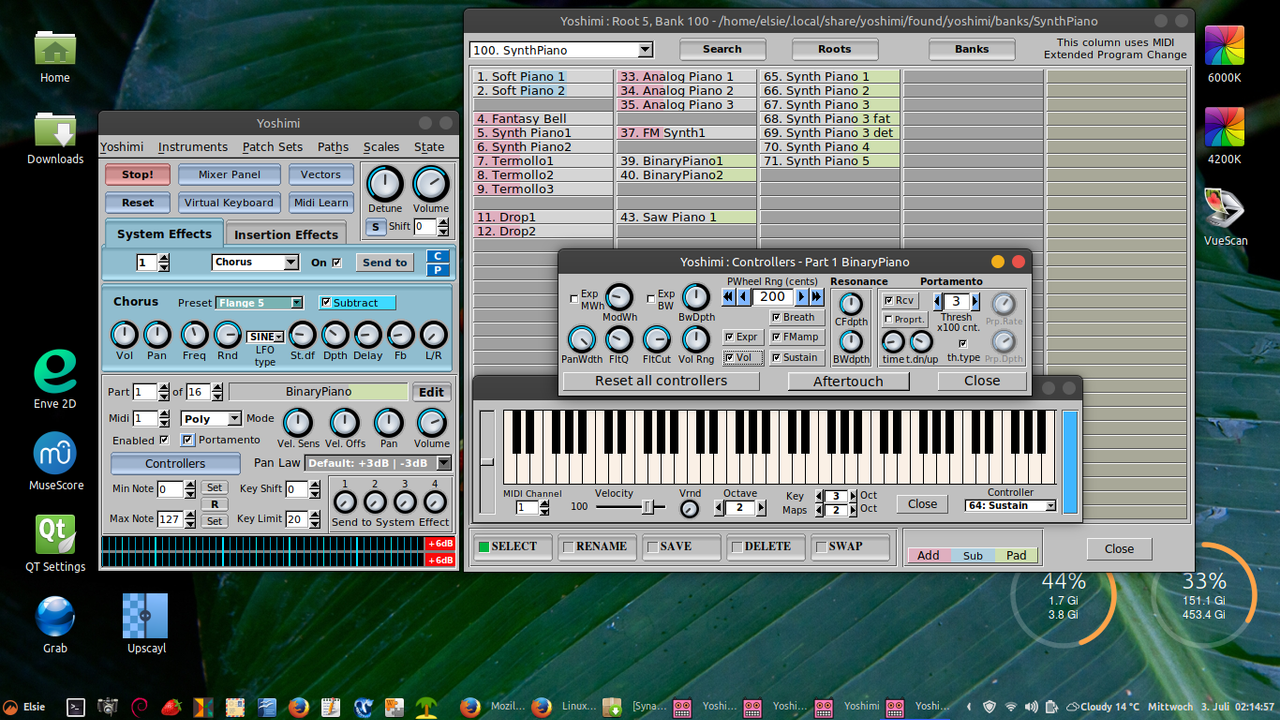1280x720 pixels.
Task: Click the FltCut knob in Controllers
Action: tap(657, 339)
